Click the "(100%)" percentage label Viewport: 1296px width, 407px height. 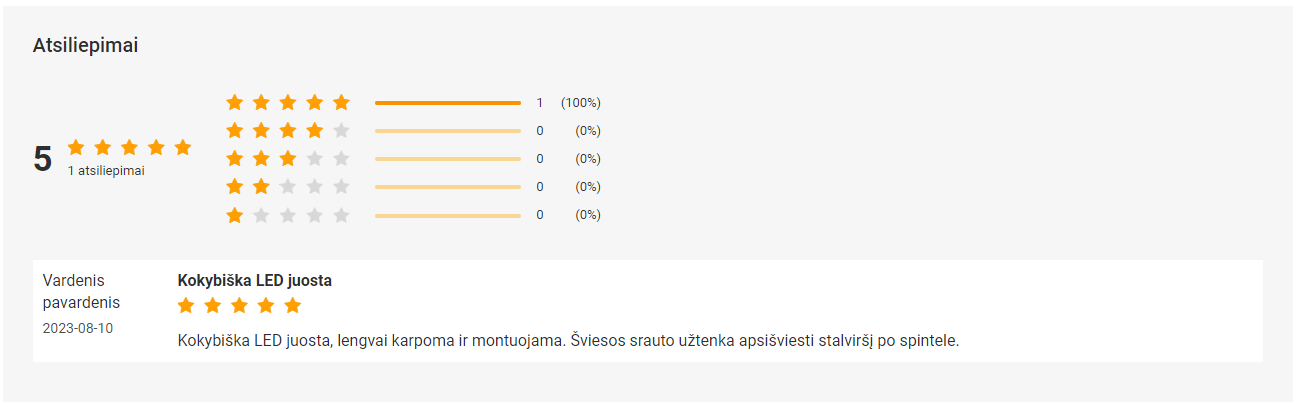580,102
